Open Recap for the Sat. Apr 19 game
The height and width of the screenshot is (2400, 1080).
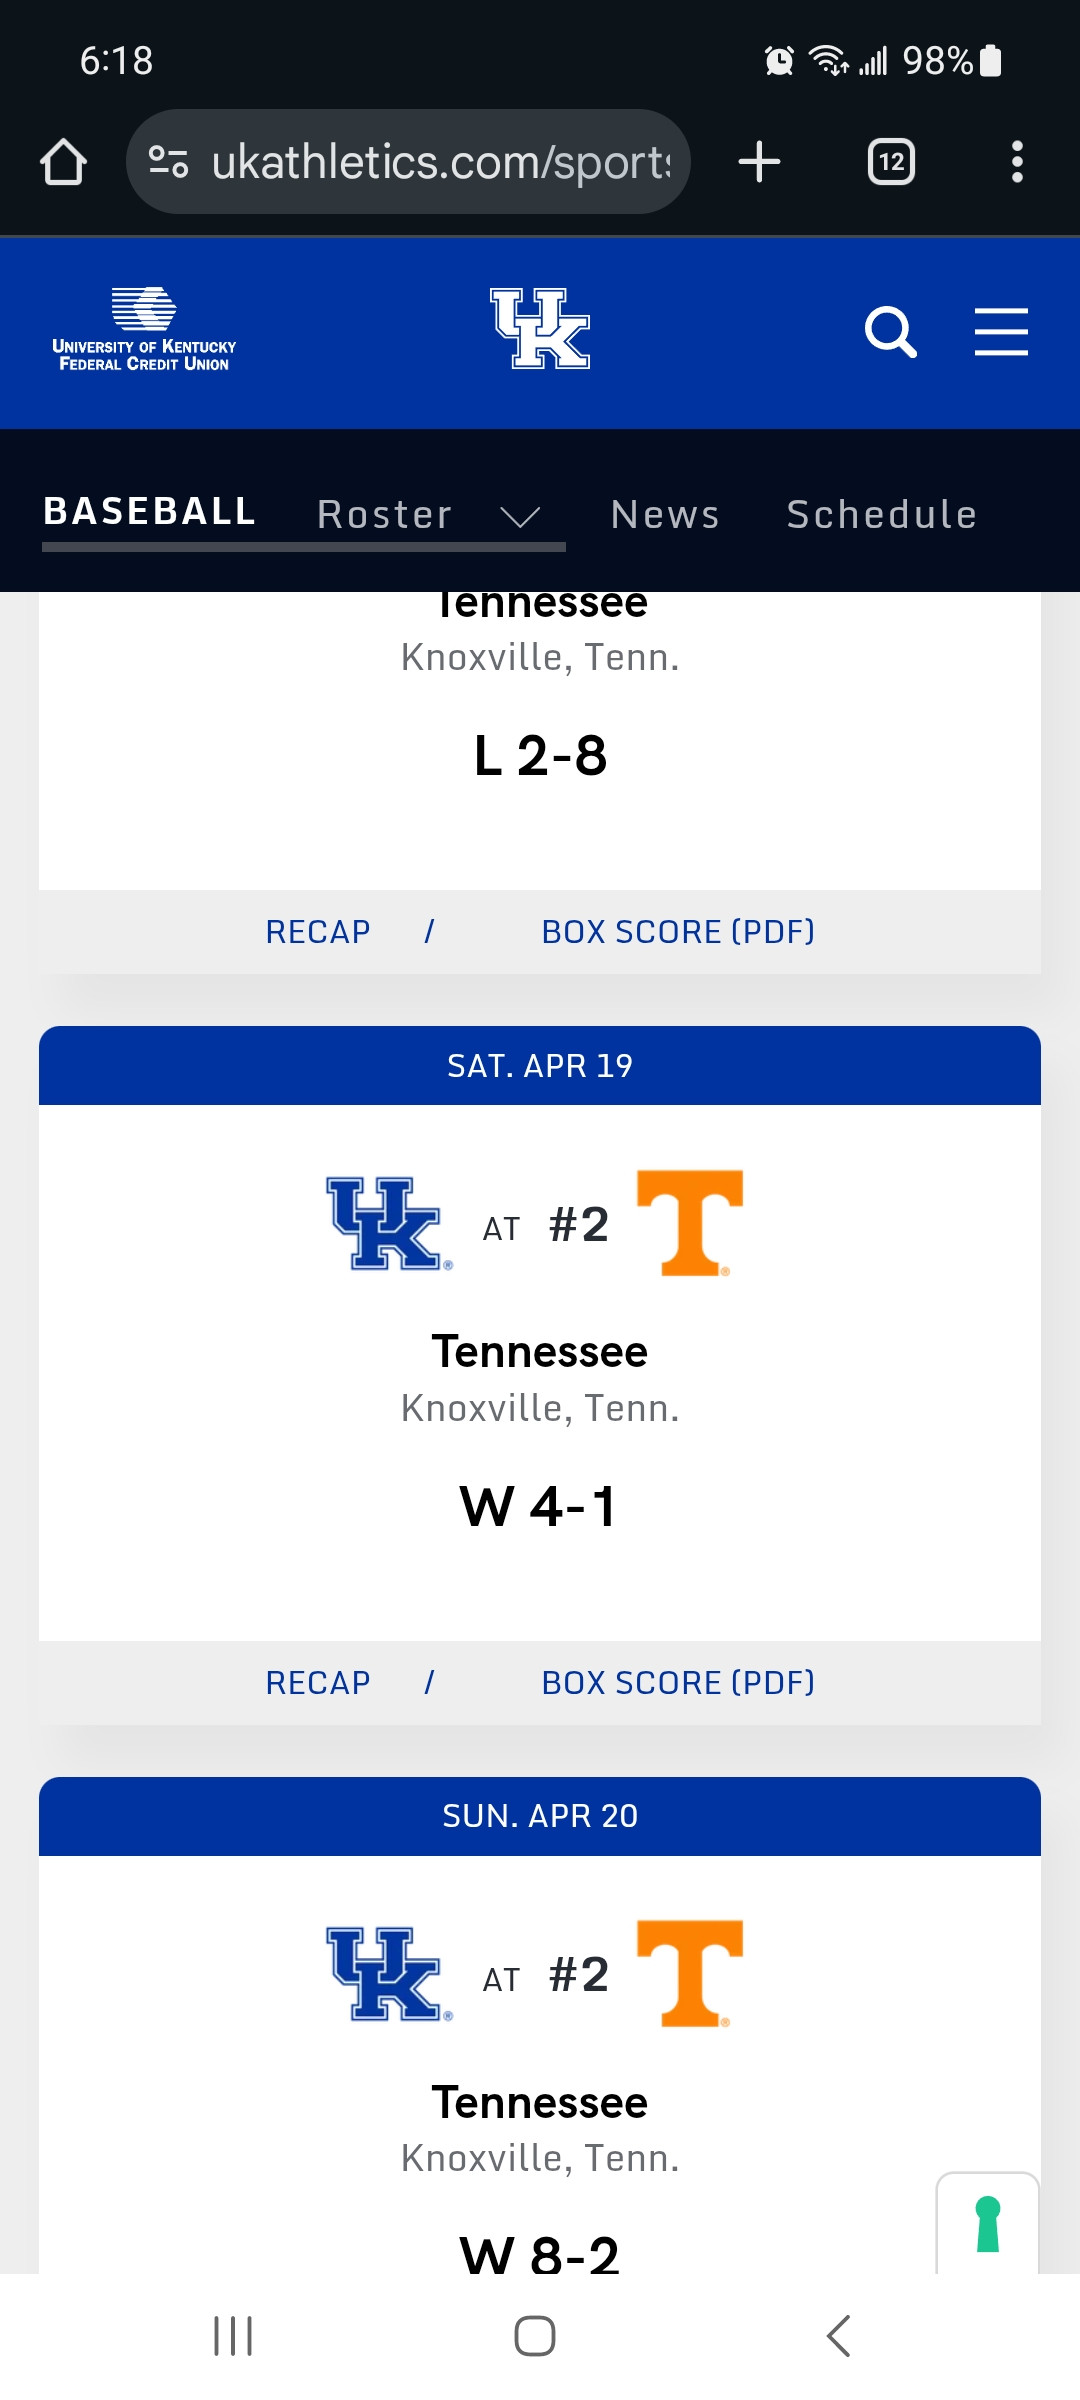[318, 1683]
